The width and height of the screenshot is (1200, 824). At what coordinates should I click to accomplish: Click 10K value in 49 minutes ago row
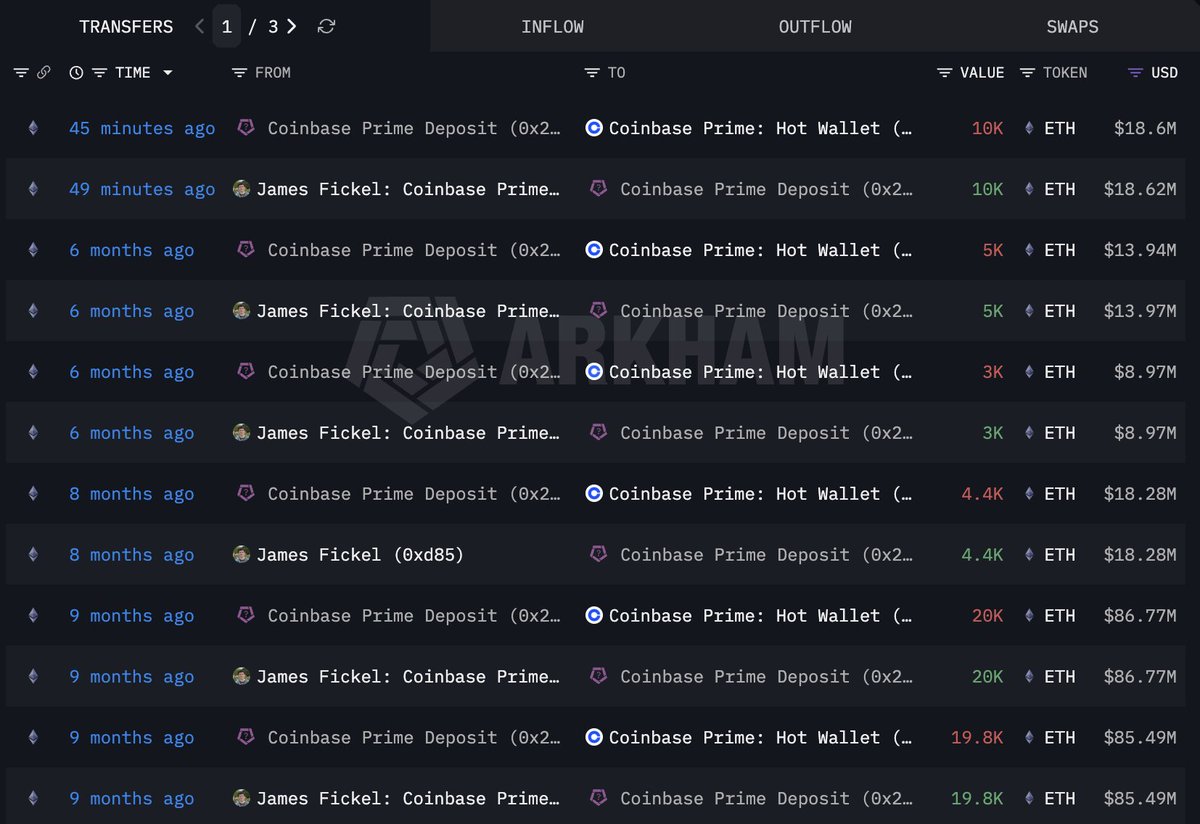coord(987,189)
